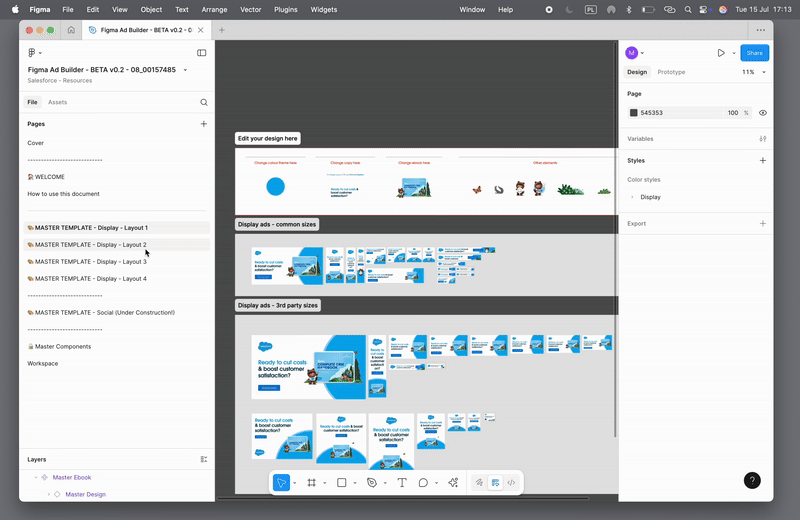Open Frame tool options dropdown arrow
800x520 pixels.
pos(324,483)
